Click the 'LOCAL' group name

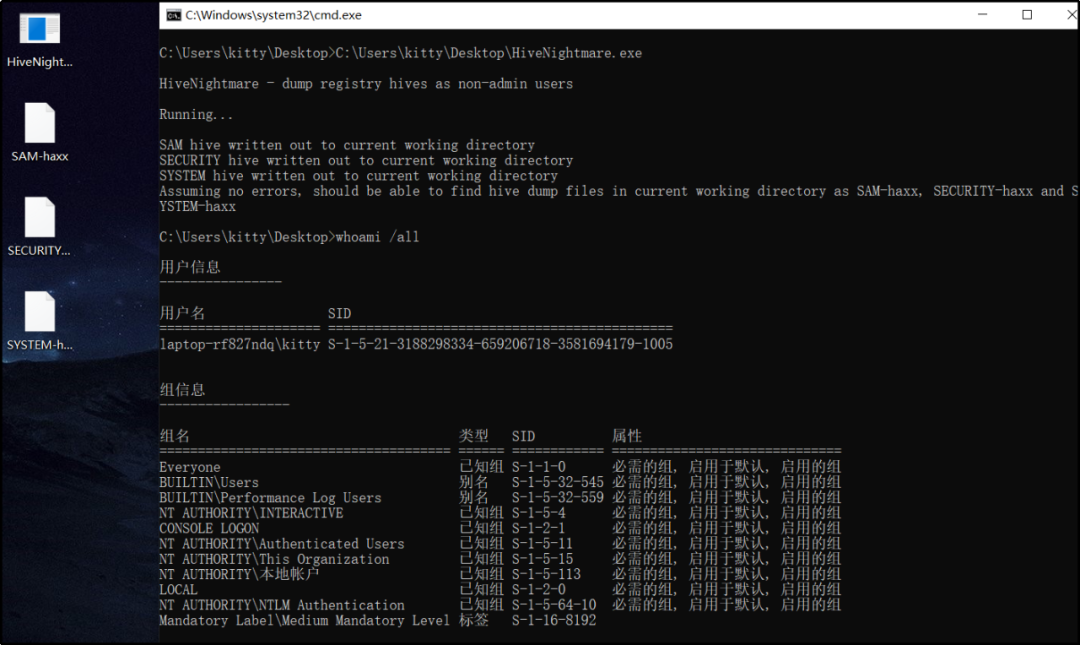pos(179,590)
